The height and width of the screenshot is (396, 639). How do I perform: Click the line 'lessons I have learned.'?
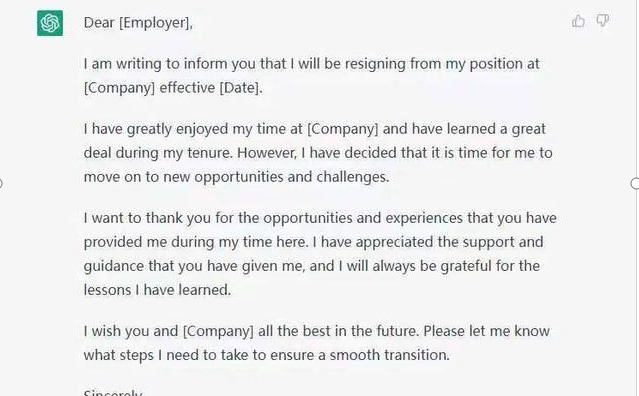coord(157,290)
